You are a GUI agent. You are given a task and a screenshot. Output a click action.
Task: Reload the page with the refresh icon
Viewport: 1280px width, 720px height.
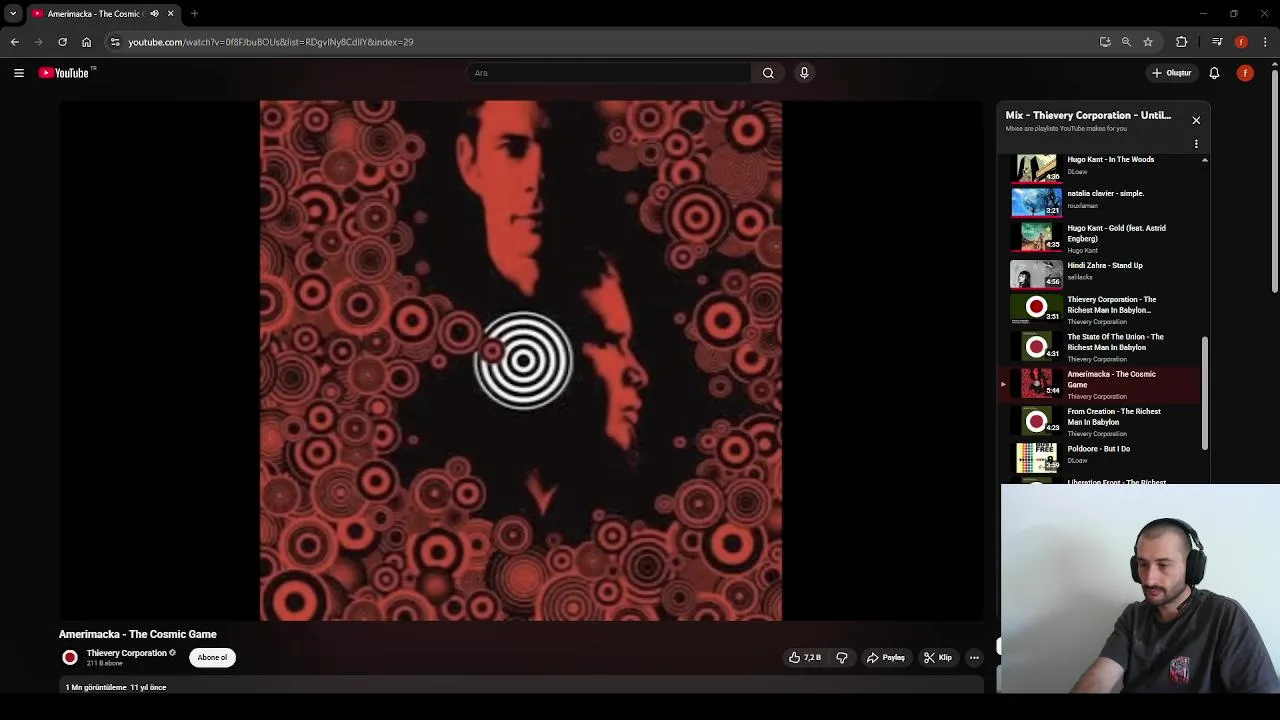point(63,42)
